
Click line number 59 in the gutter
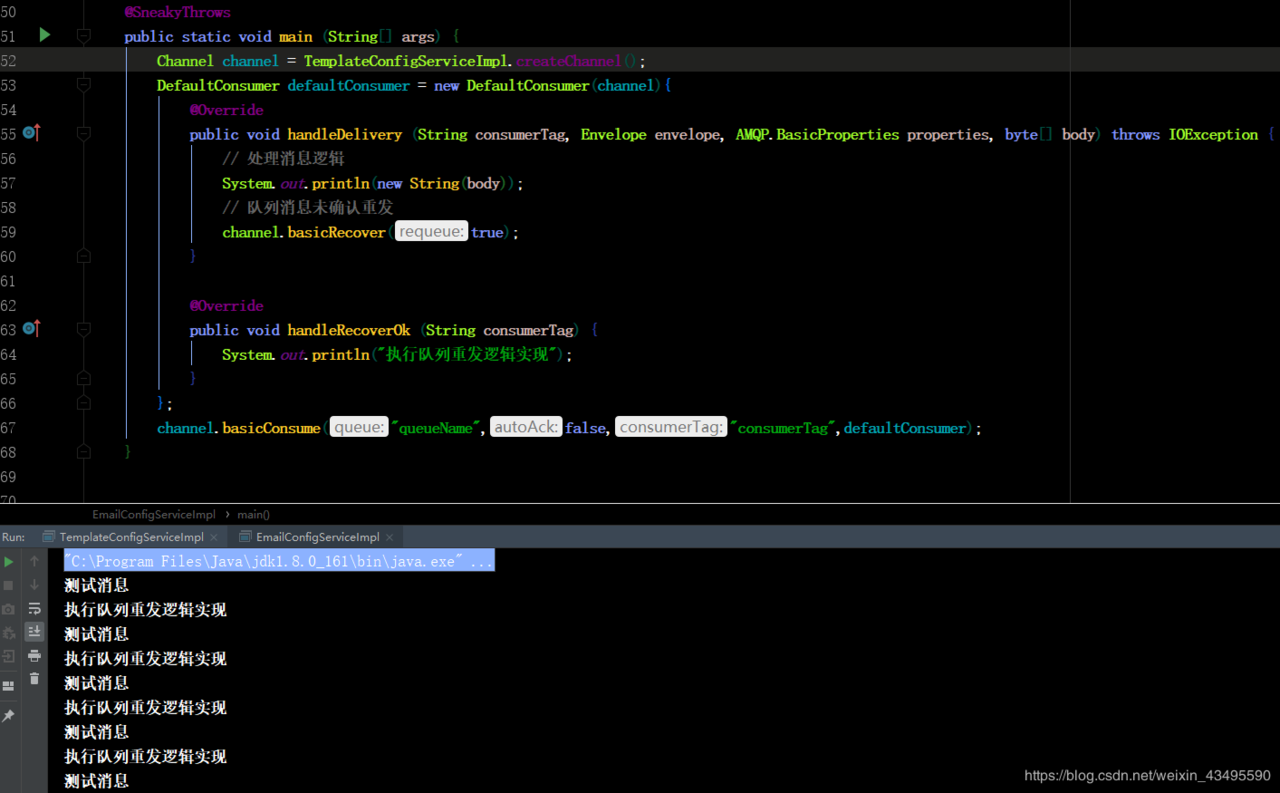pyautogui.click(x=9, y=232)
